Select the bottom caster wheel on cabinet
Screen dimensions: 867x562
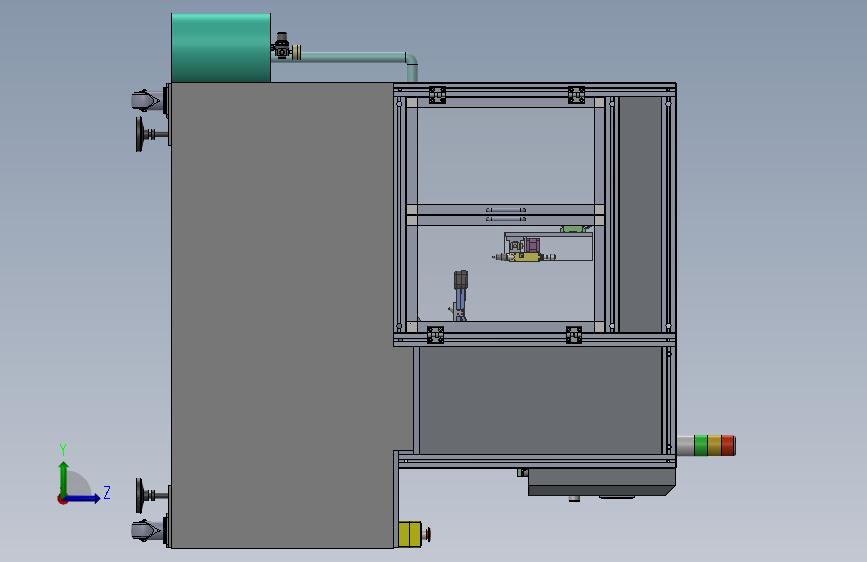(x=147, y=530)
